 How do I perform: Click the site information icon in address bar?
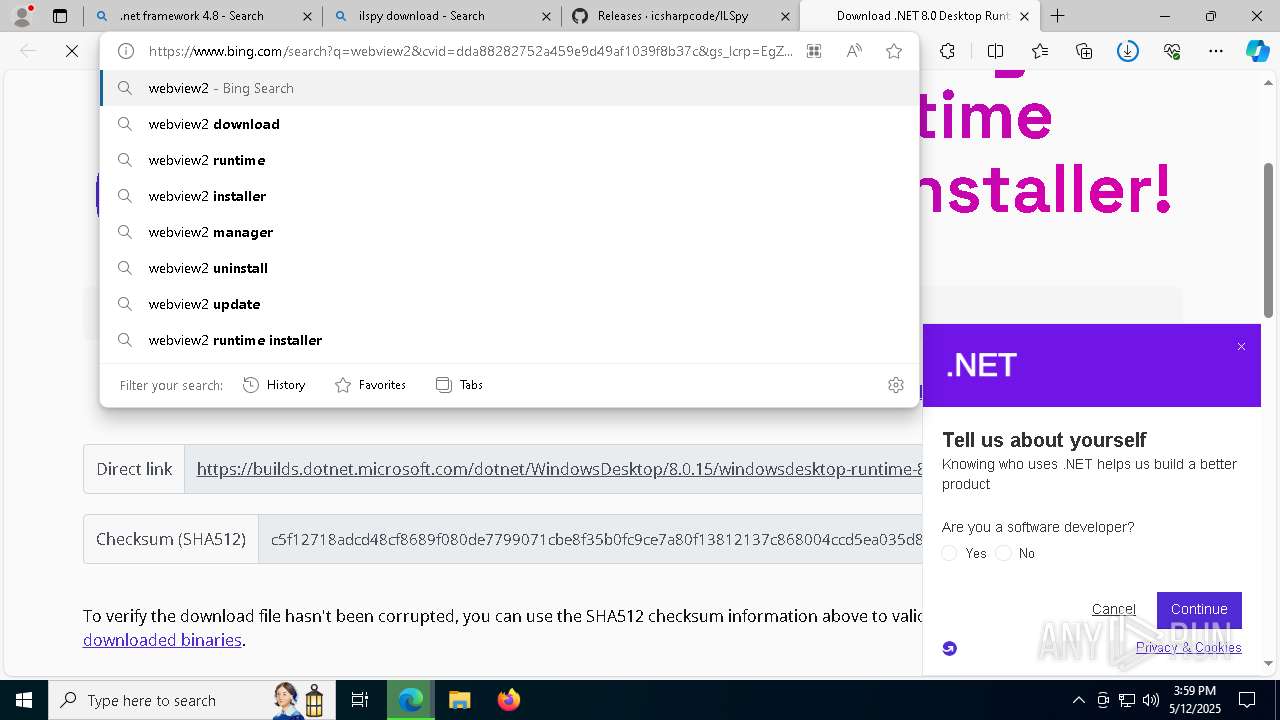tap(126, 51)
